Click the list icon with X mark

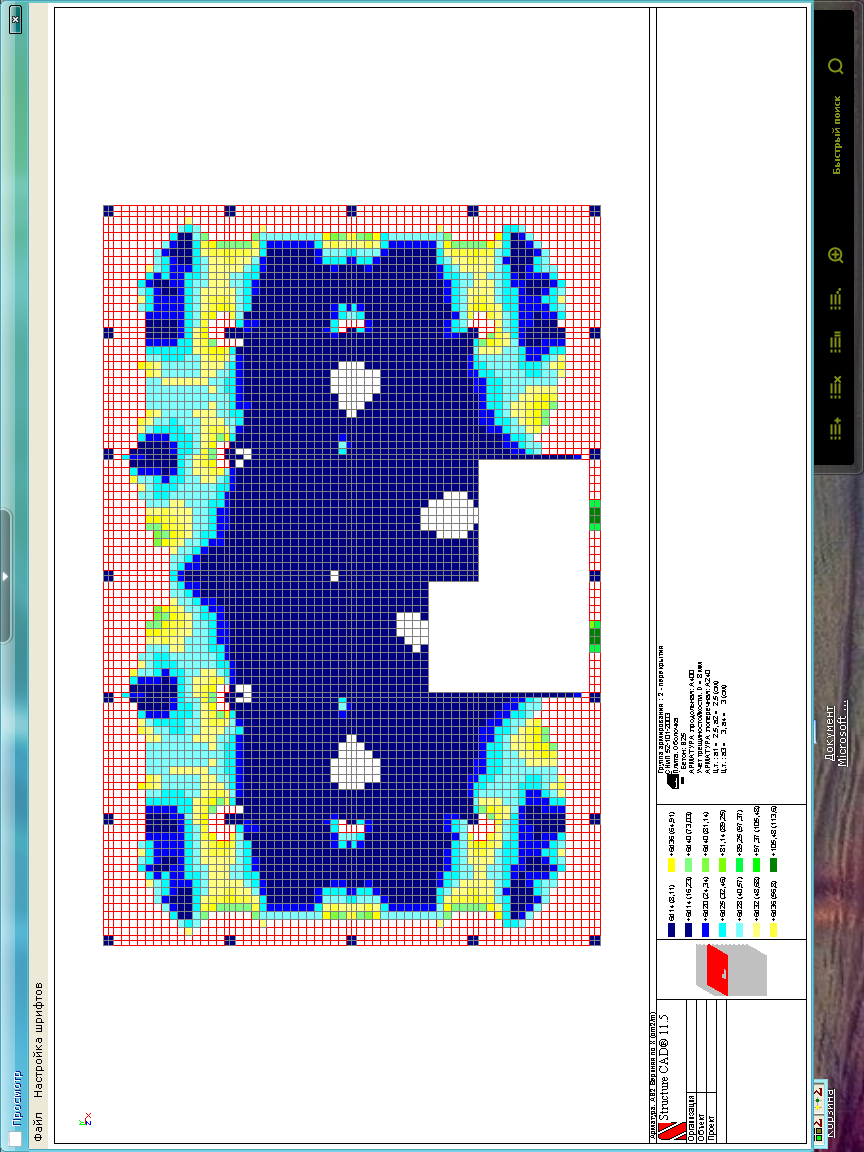(836, 386)
